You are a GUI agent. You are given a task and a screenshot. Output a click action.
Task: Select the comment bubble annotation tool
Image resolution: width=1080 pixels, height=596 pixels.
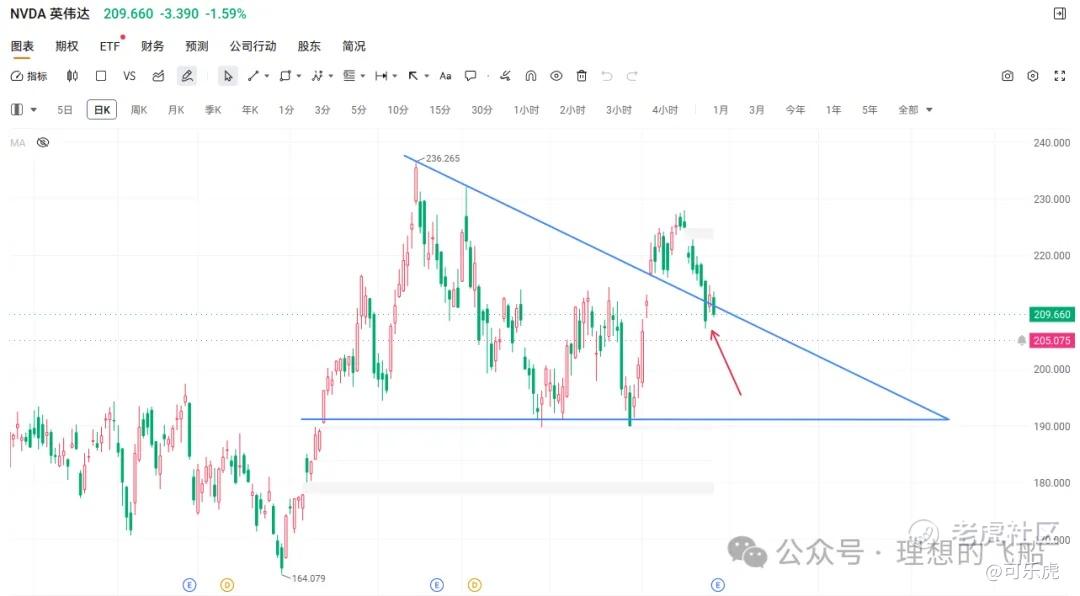[x=470, y=76]
